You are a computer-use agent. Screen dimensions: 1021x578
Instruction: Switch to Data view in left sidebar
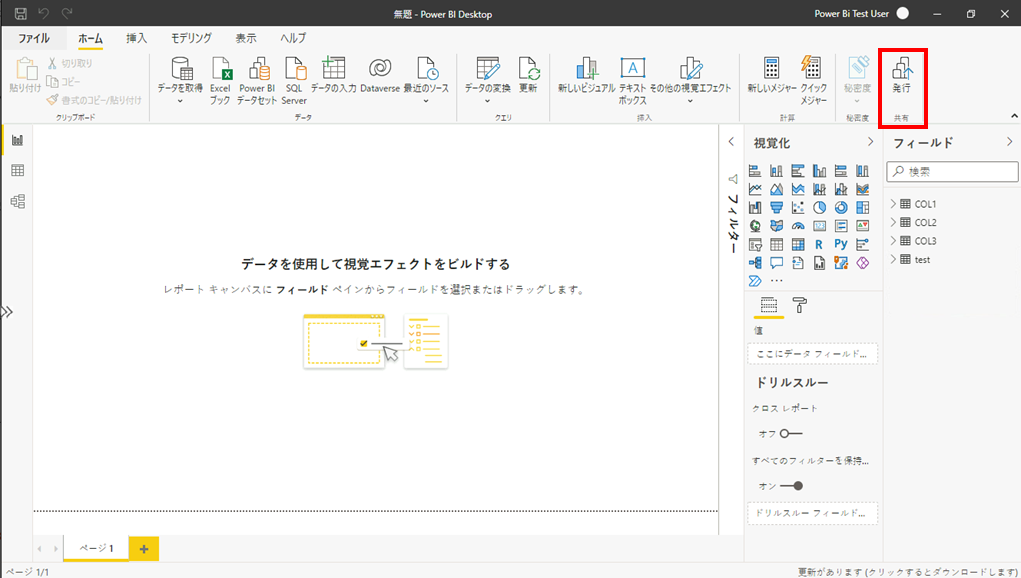pyautogui.click(x=17, y=171)
